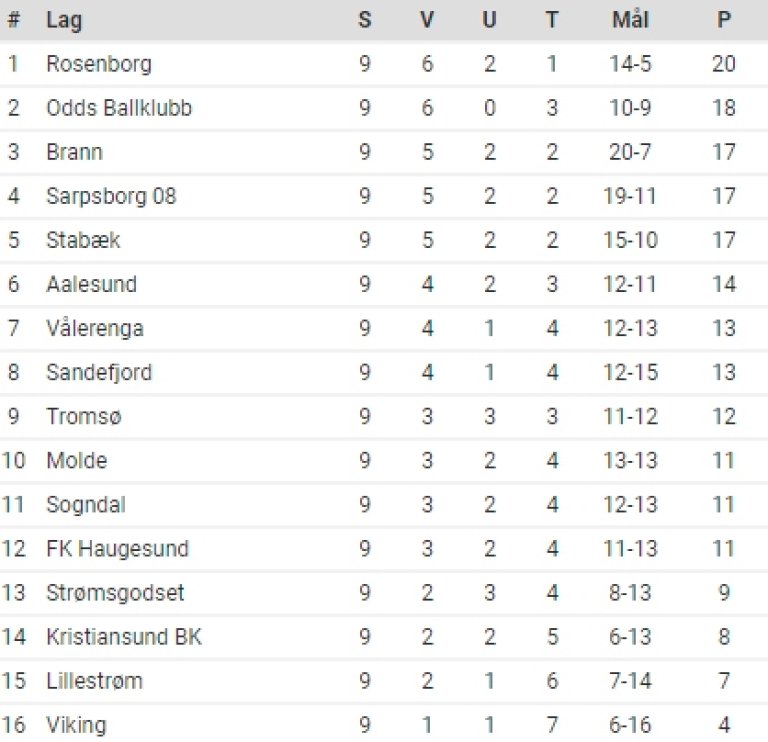Screen dimensions: 768x742
Task: Click the Tromsø team name
Action: [x=80, y=416]
